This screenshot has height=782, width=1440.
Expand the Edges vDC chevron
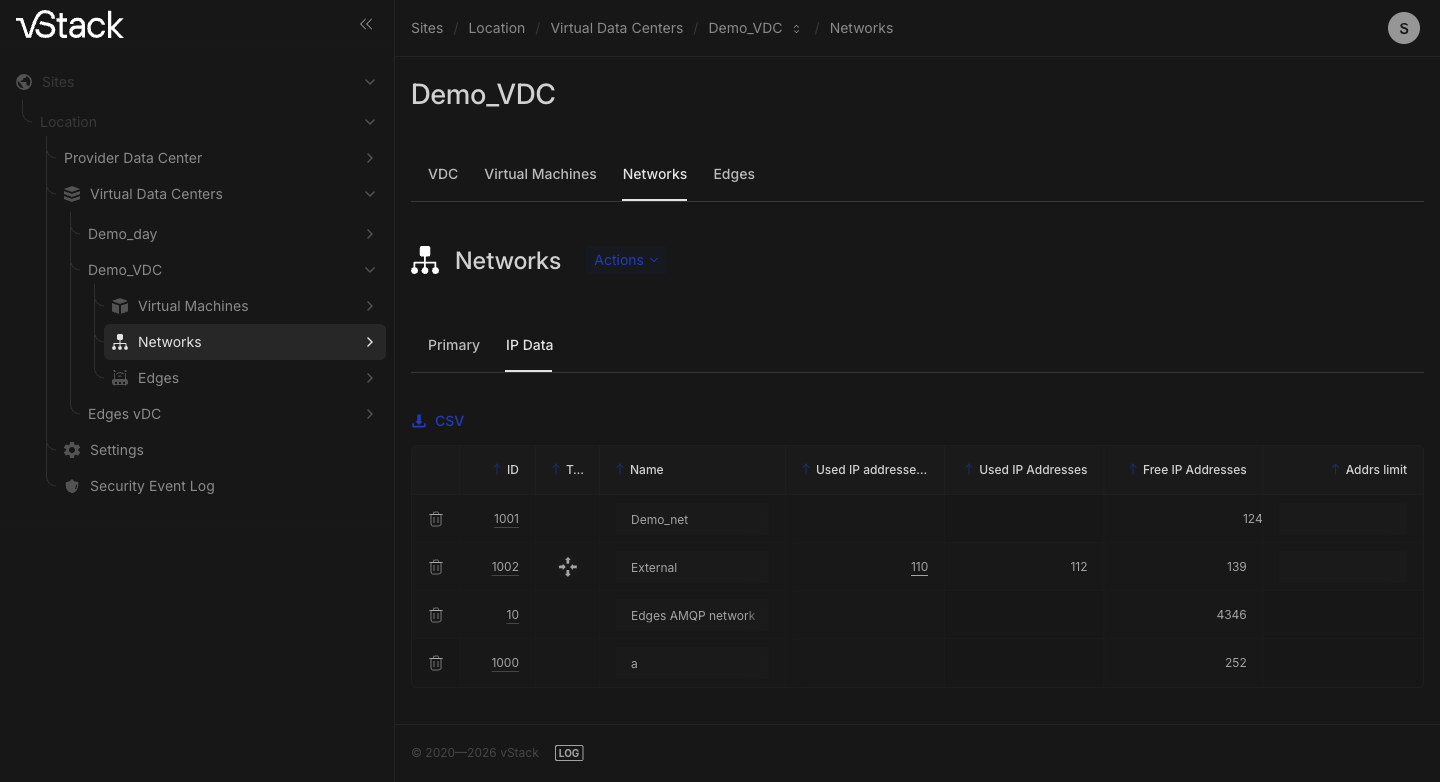(370, 414)
